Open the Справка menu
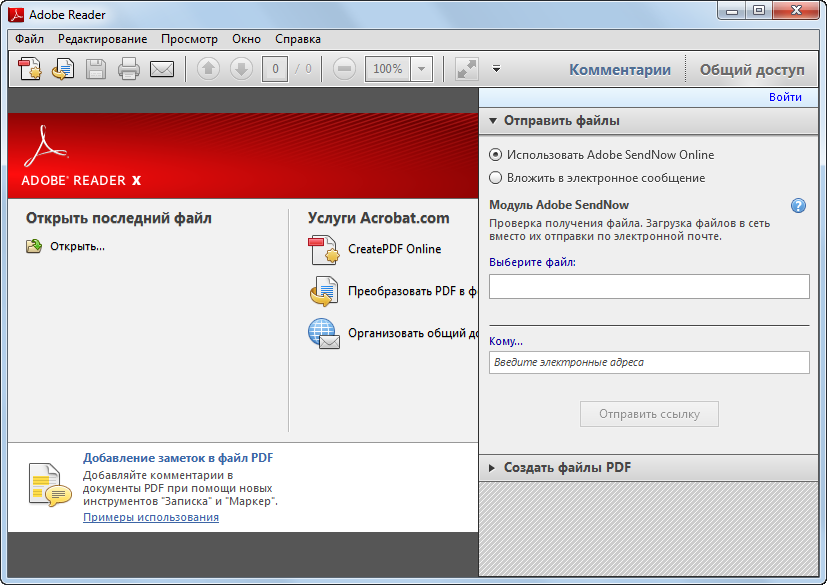The image size is (827, 585). click(x=297, y=39)
